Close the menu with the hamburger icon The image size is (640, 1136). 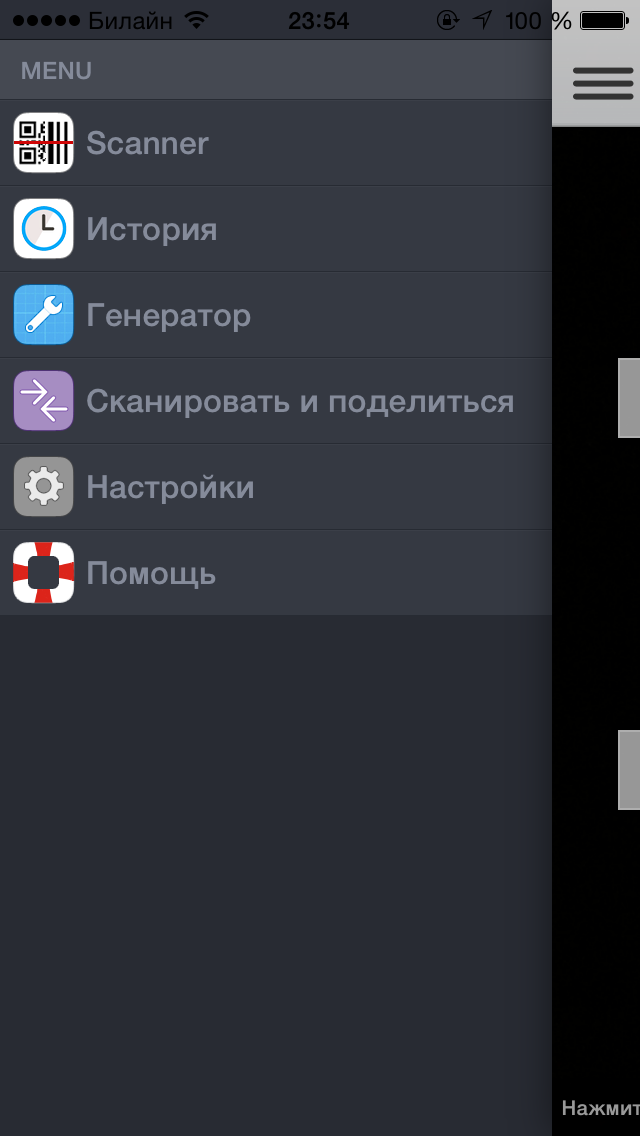click(603, 84)
